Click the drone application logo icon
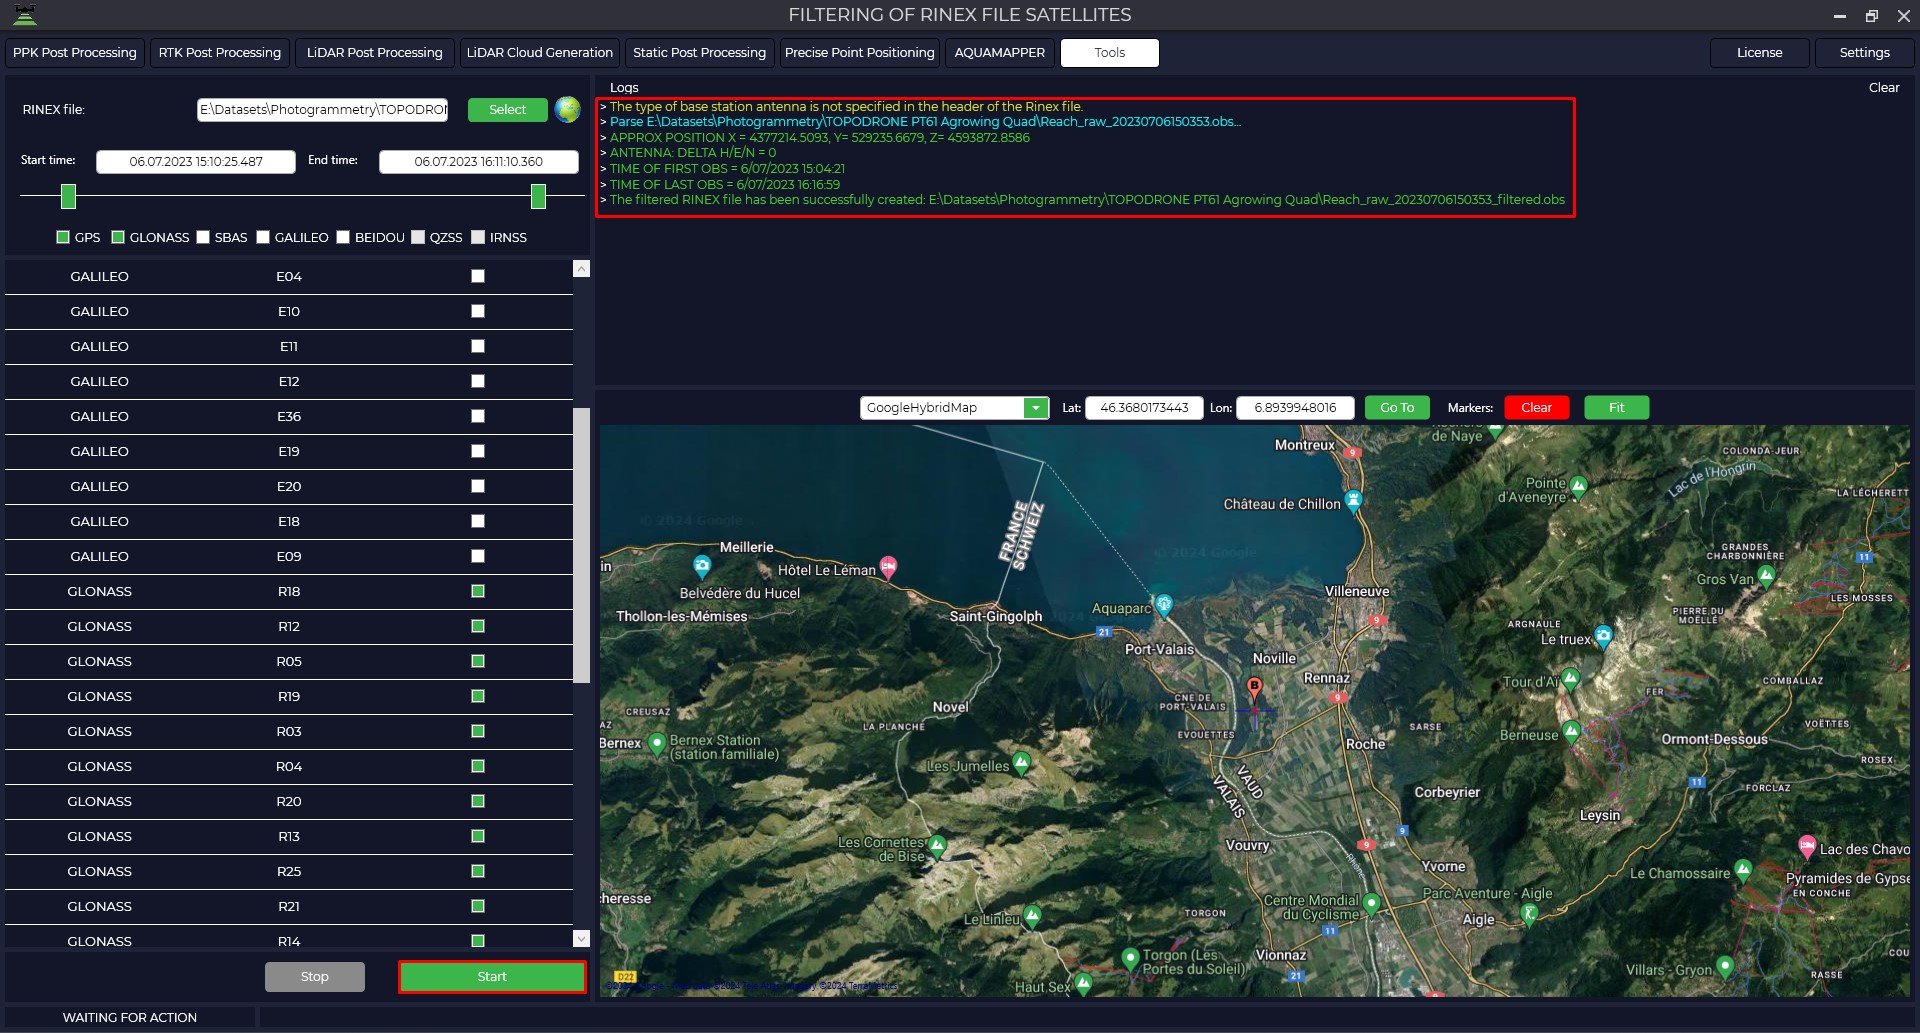 (x=25, y=15)
